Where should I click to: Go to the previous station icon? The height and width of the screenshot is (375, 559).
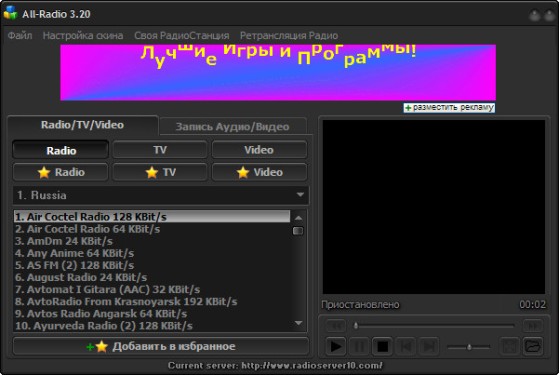[406, 346]
